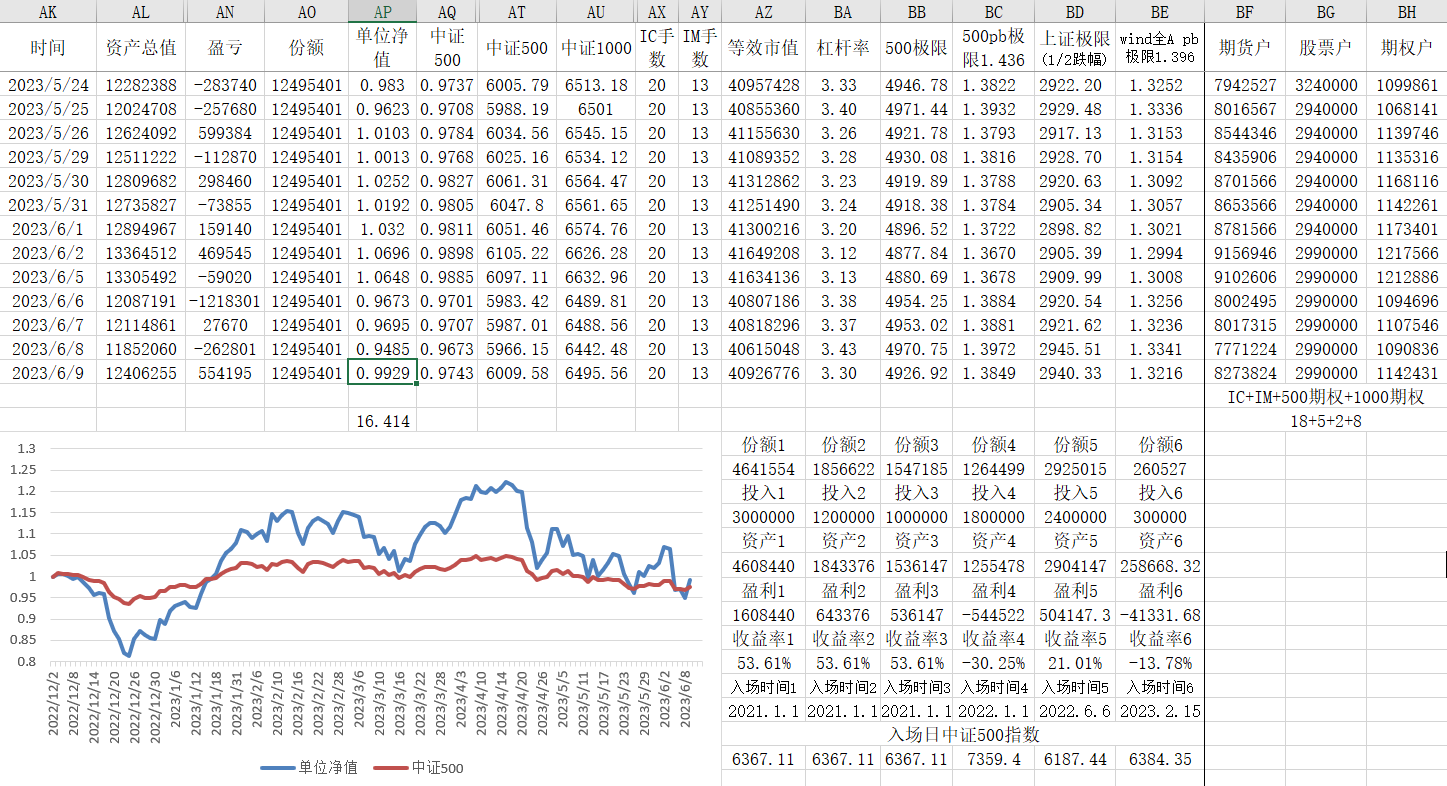Click the 入场日中证500指数 merged cell
Screen dimensions: 1447x786
point(963,735)
